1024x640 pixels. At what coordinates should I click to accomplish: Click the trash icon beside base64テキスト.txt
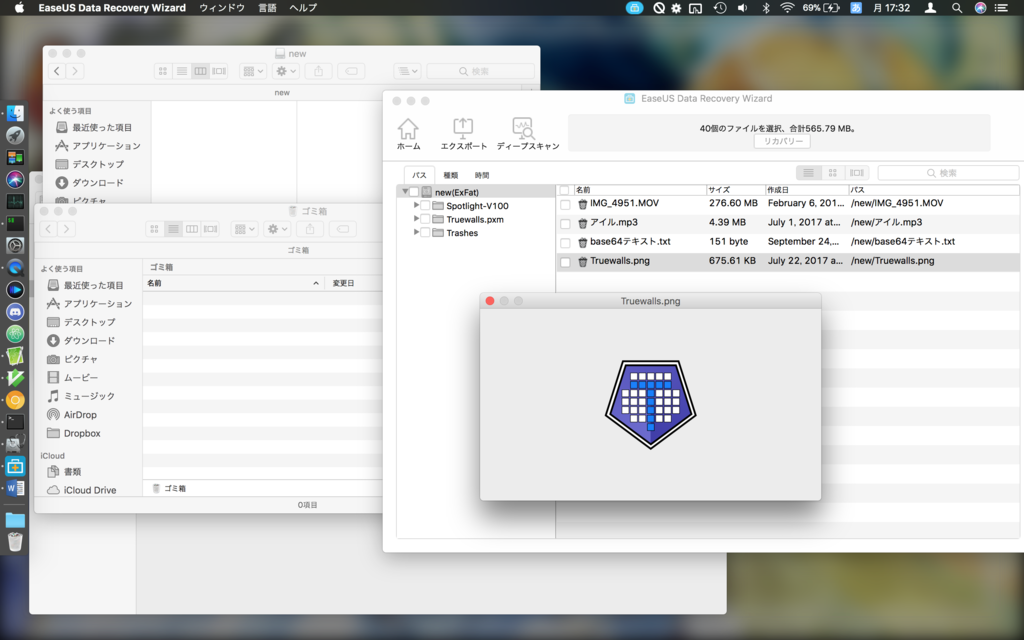[583, 242]
